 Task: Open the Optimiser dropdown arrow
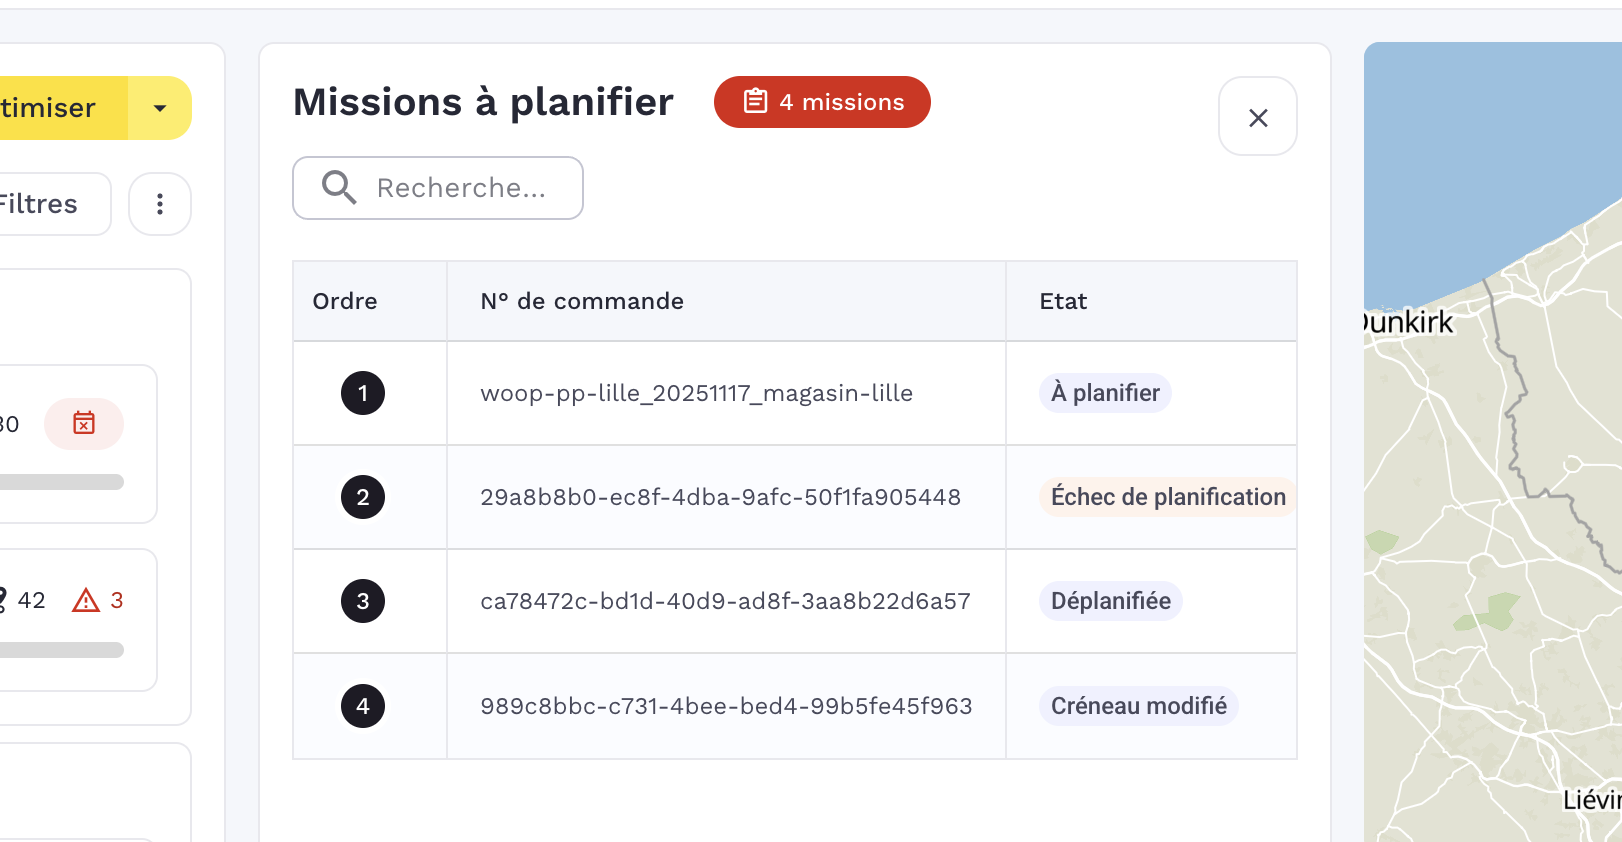160,108
